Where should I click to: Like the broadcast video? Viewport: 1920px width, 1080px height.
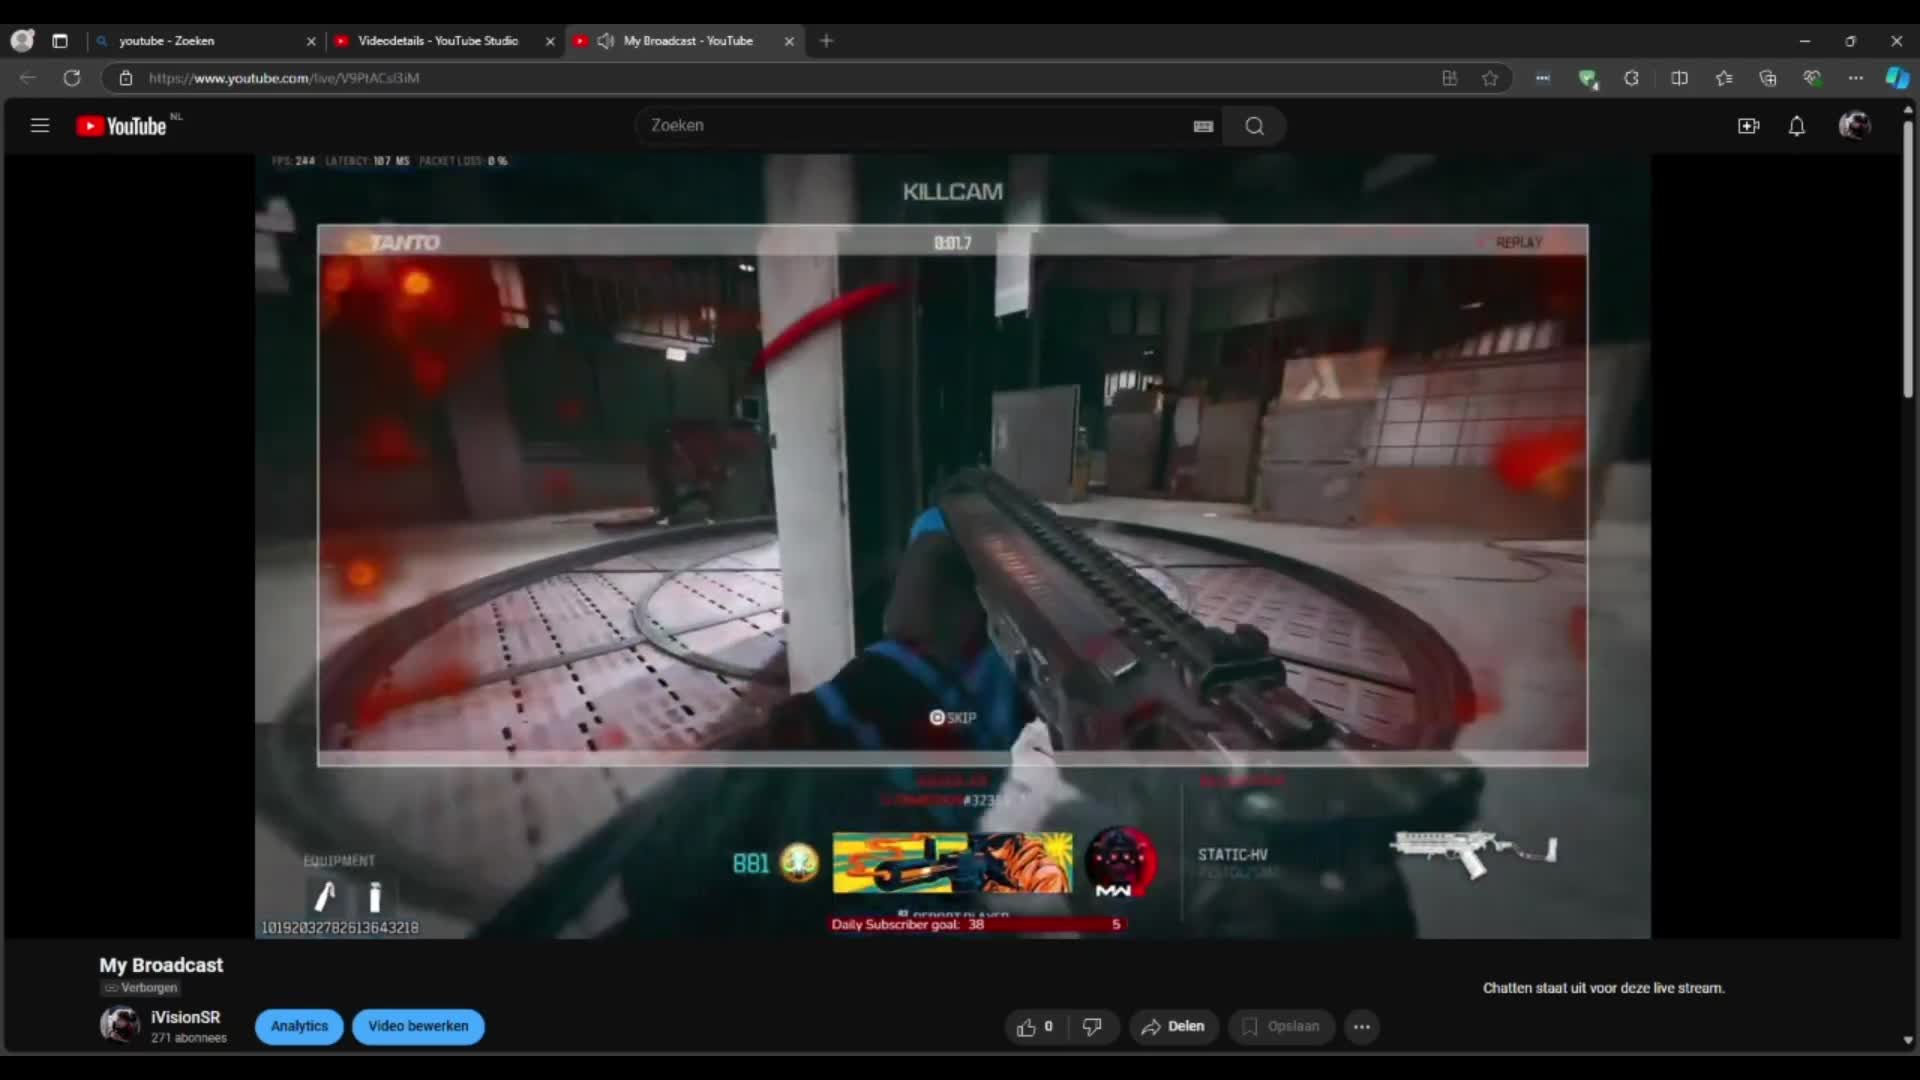1035,1026
